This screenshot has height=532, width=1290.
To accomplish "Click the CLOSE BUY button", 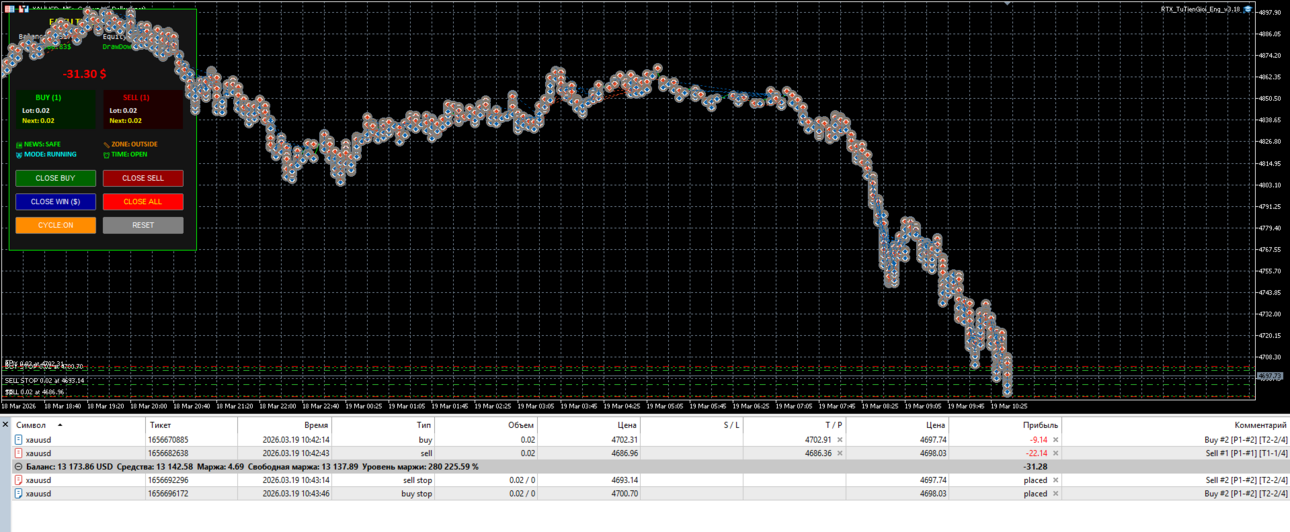I will coord(55,178).
